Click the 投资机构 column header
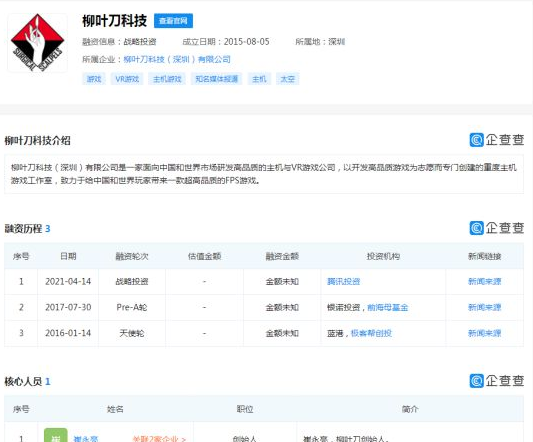This screenshot has height=442, width=533. pos(383,256)
